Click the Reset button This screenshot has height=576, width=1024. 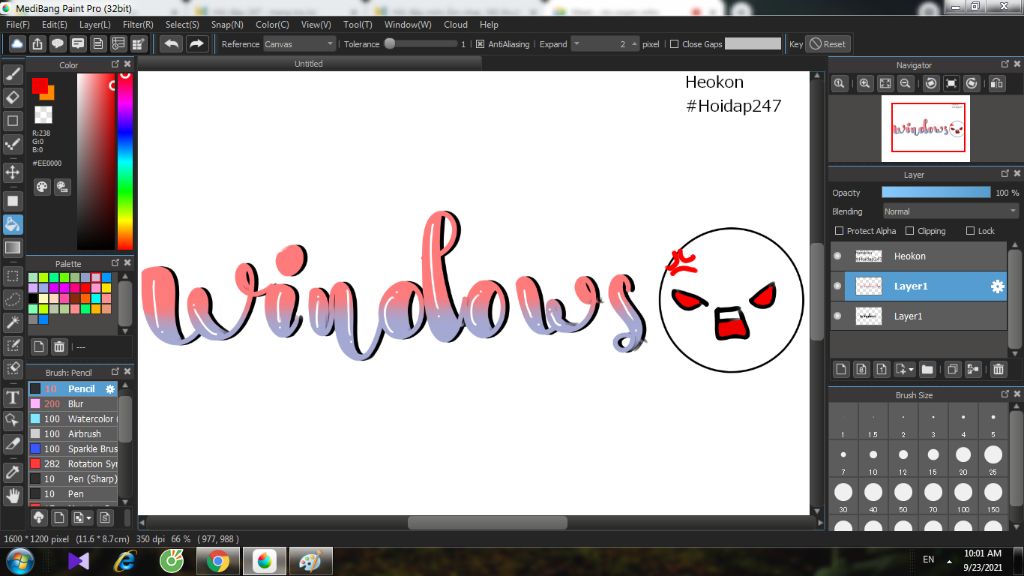click(x=827, y=44)
